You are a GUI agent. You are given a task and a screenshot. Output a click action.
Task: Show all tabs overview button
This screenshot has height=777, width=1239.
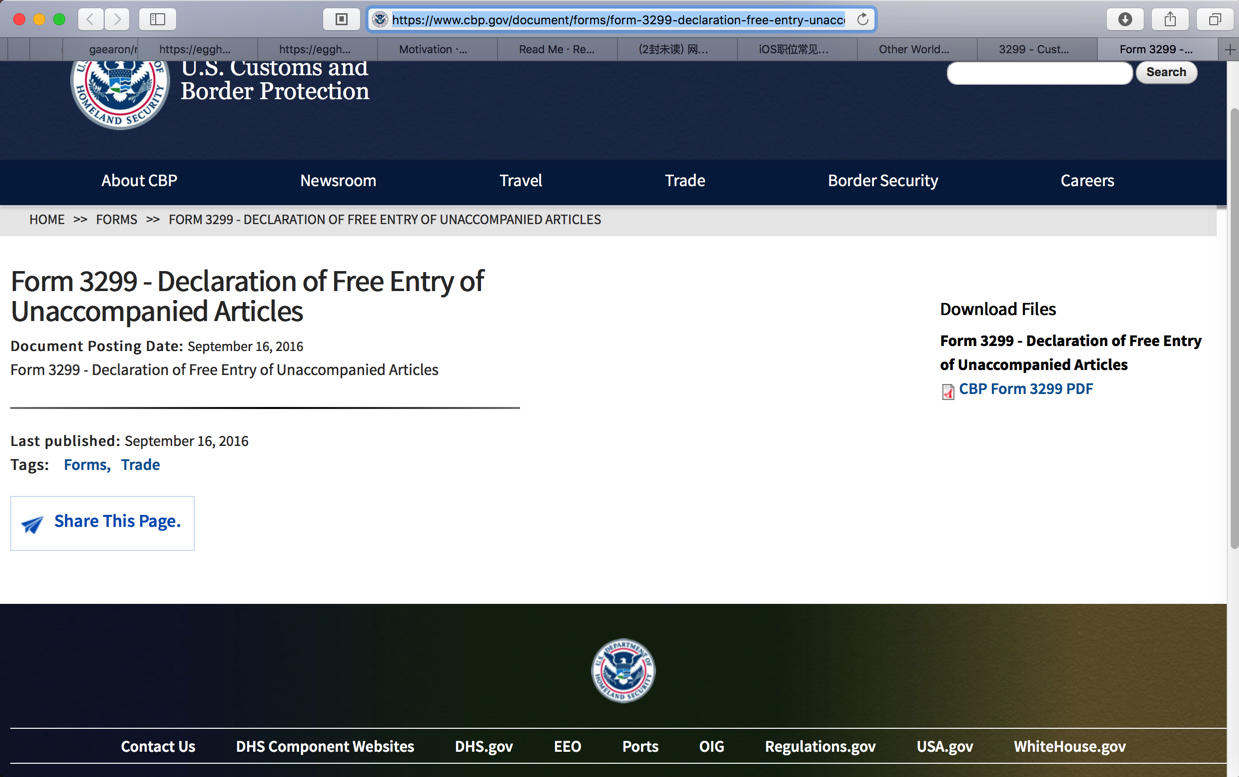coord(1214,19)
